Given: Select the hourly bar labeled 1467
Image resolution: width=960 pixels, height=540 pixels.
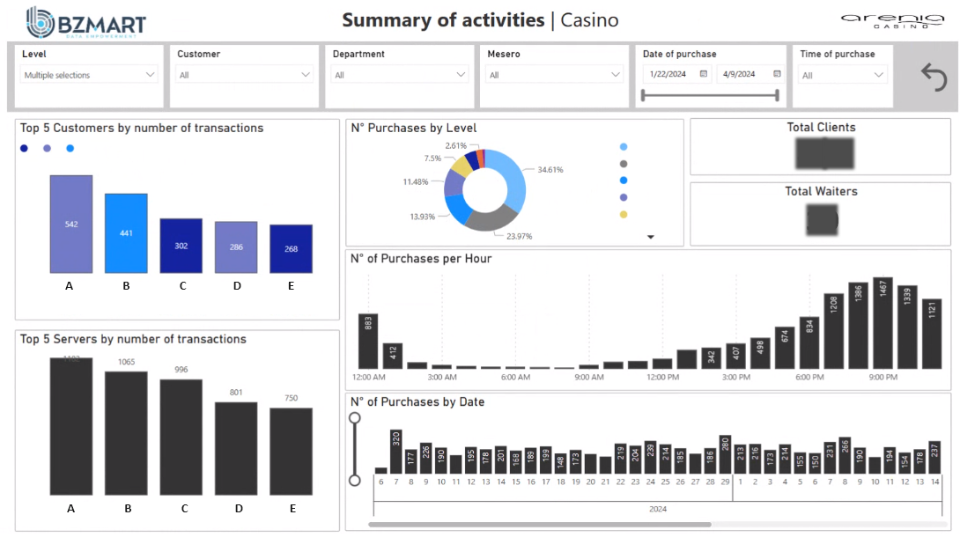Looking at the screenshot, I should click(x=883, y=323).
